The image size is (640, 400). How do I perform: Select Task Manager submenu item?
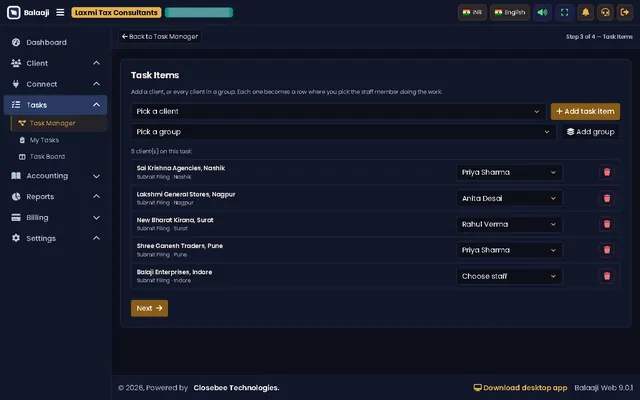tap(59, 123)
